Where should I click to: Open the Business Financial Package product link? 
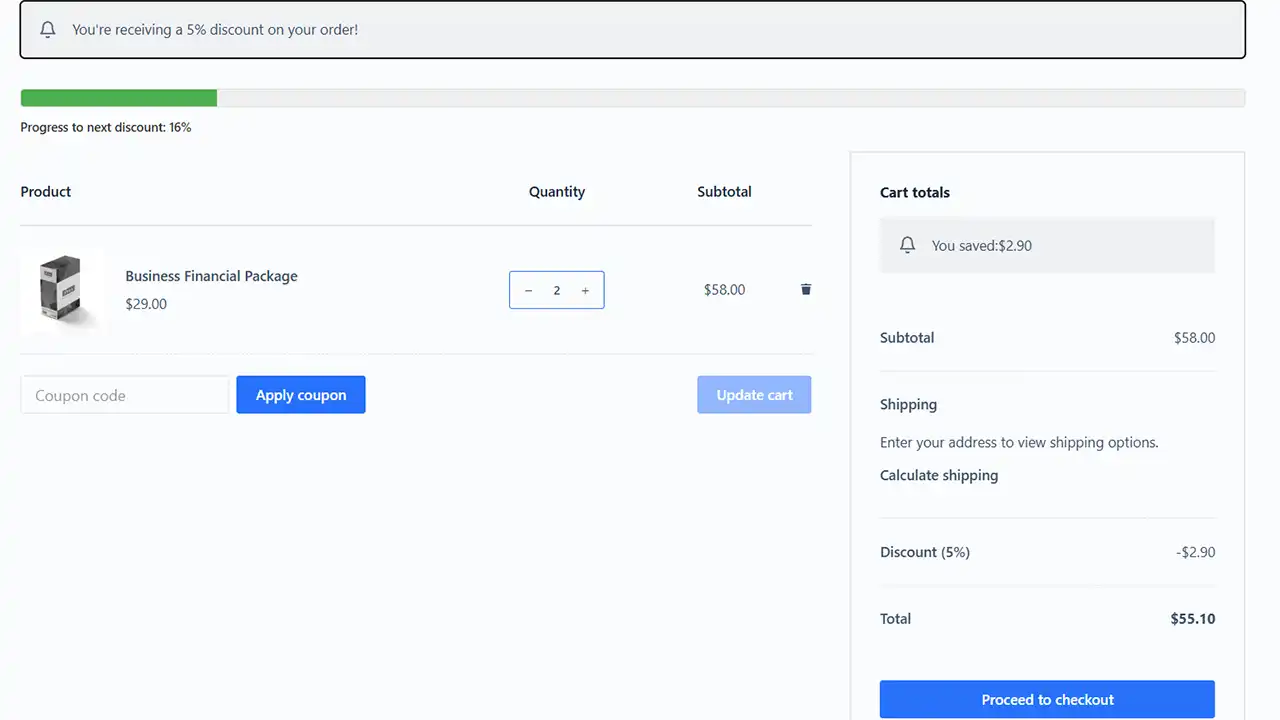211,276
